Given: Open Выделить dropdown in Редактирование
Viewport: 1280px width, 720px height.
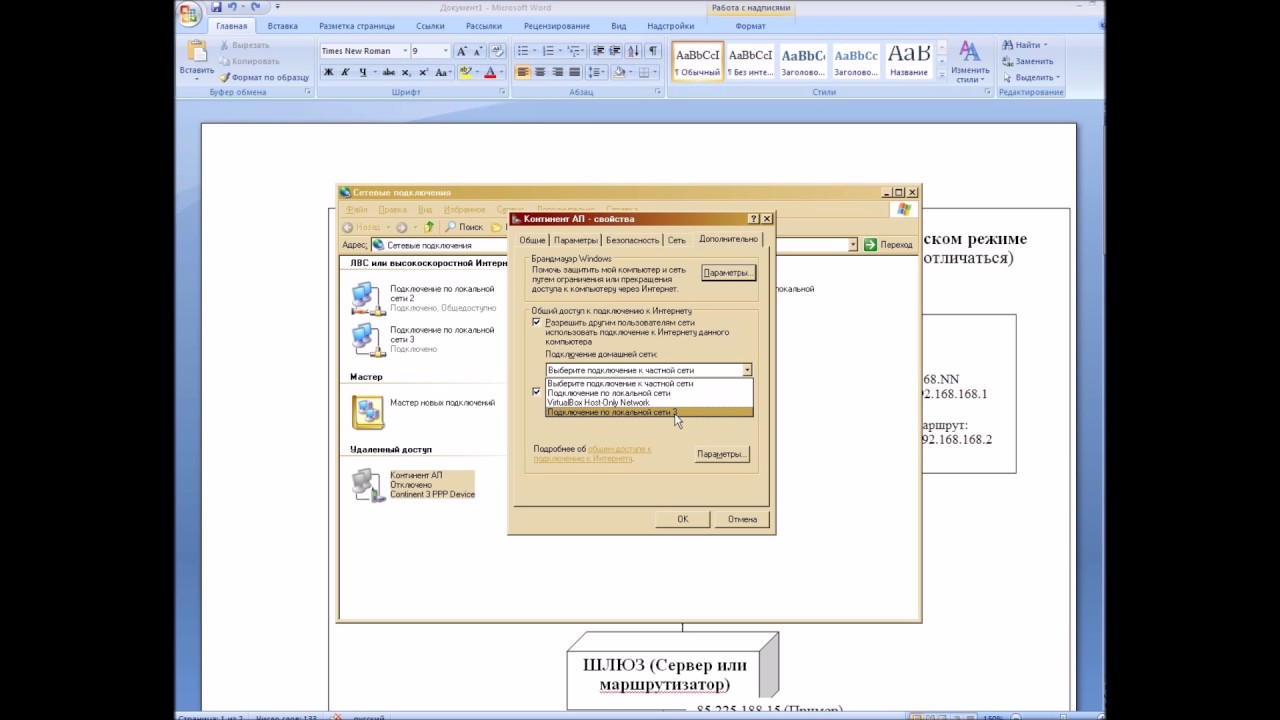Looking at the screenshot, I should [1059, 77].
